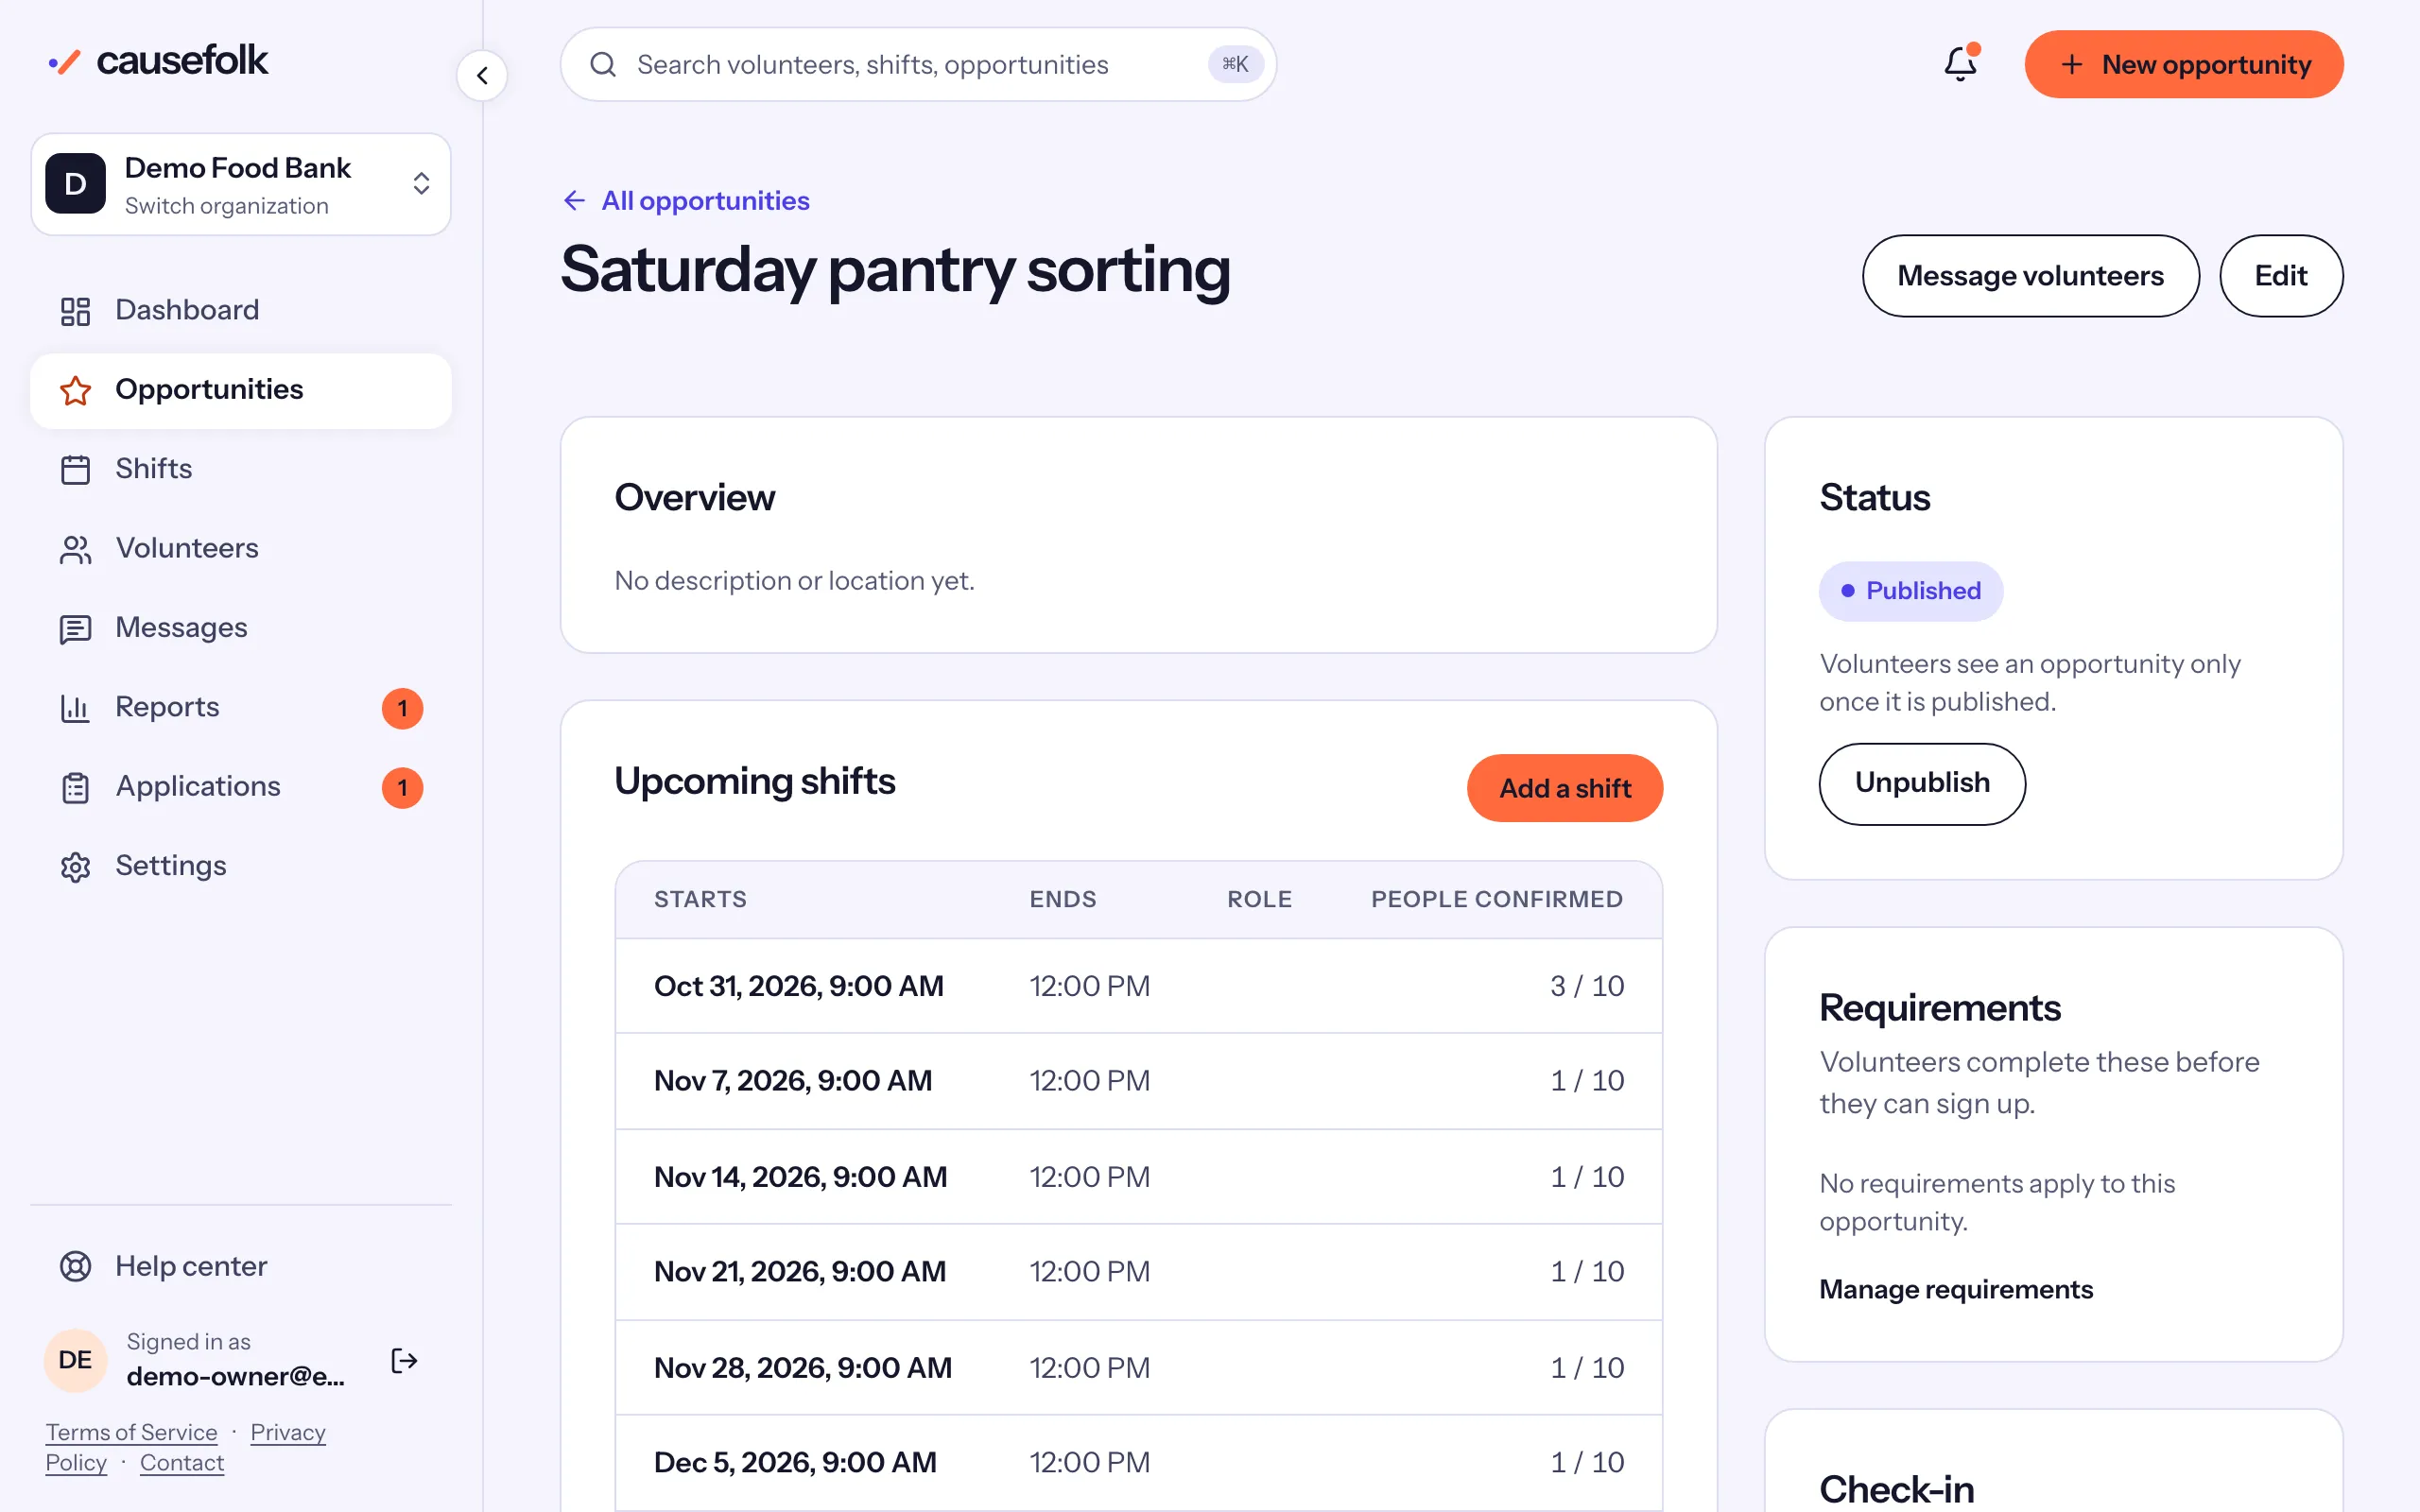
Task: Click the Demo Food Bank D avatar
Action: (x=75, y=183)
